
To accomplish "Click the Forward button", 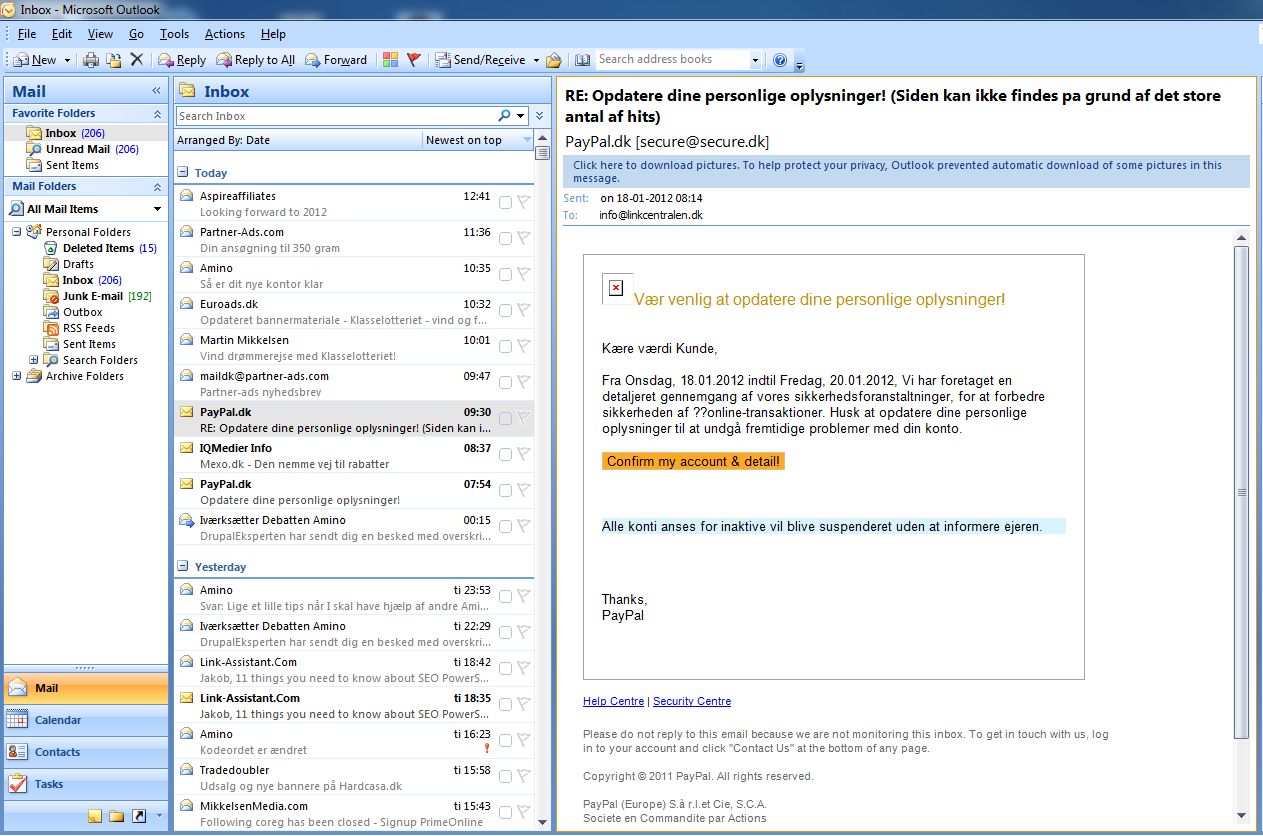I will (x=336, y=60).
